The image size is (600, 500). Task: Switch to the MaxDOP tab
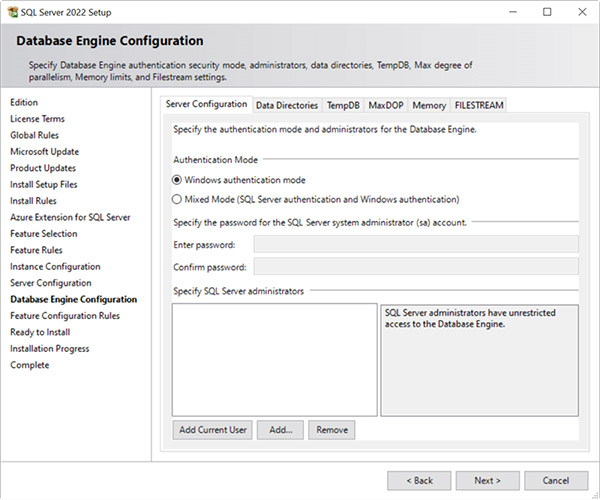click(x=386, y=105)
